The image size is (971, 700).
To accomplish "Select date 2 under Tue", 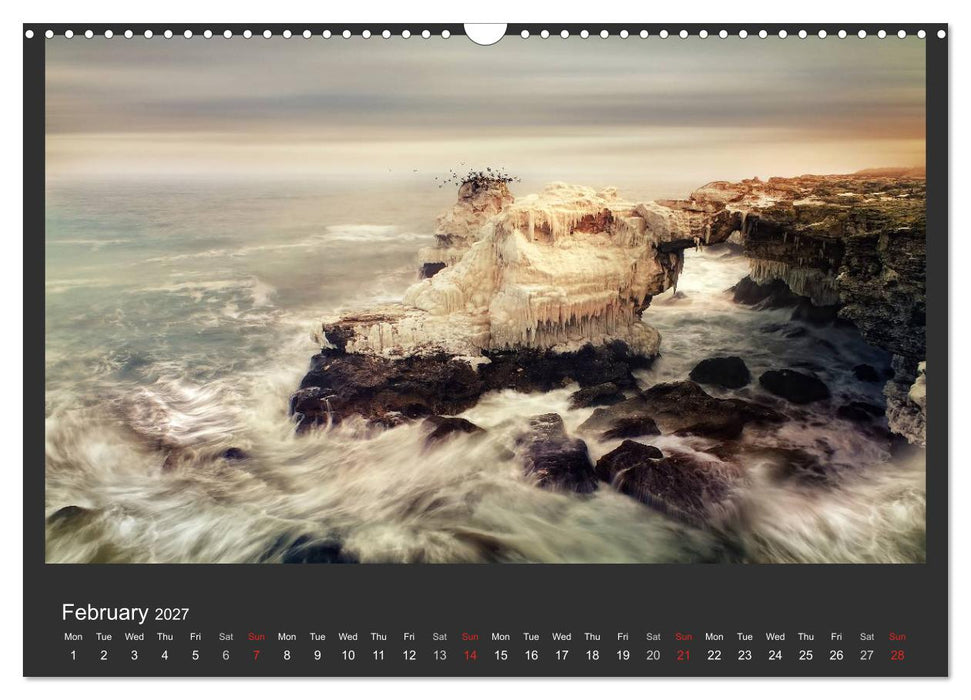I will pos(103,655).
